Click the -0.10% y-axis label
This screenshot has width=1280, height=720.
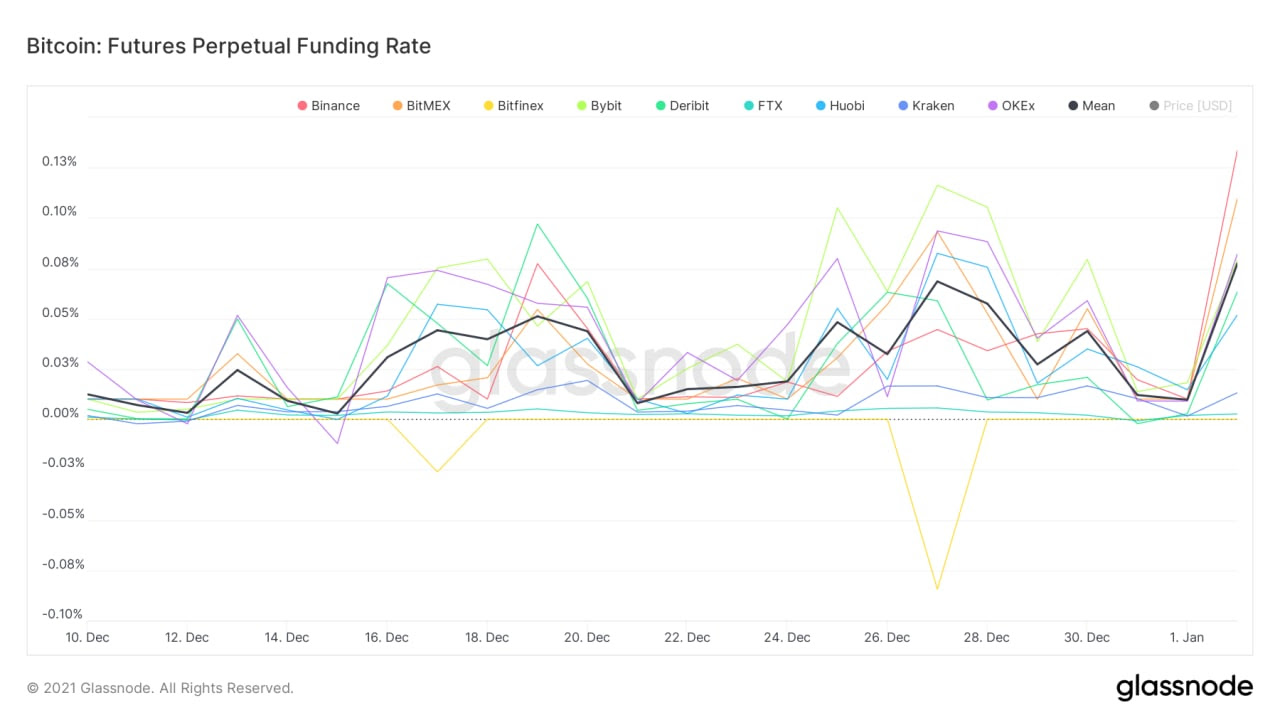57,614
